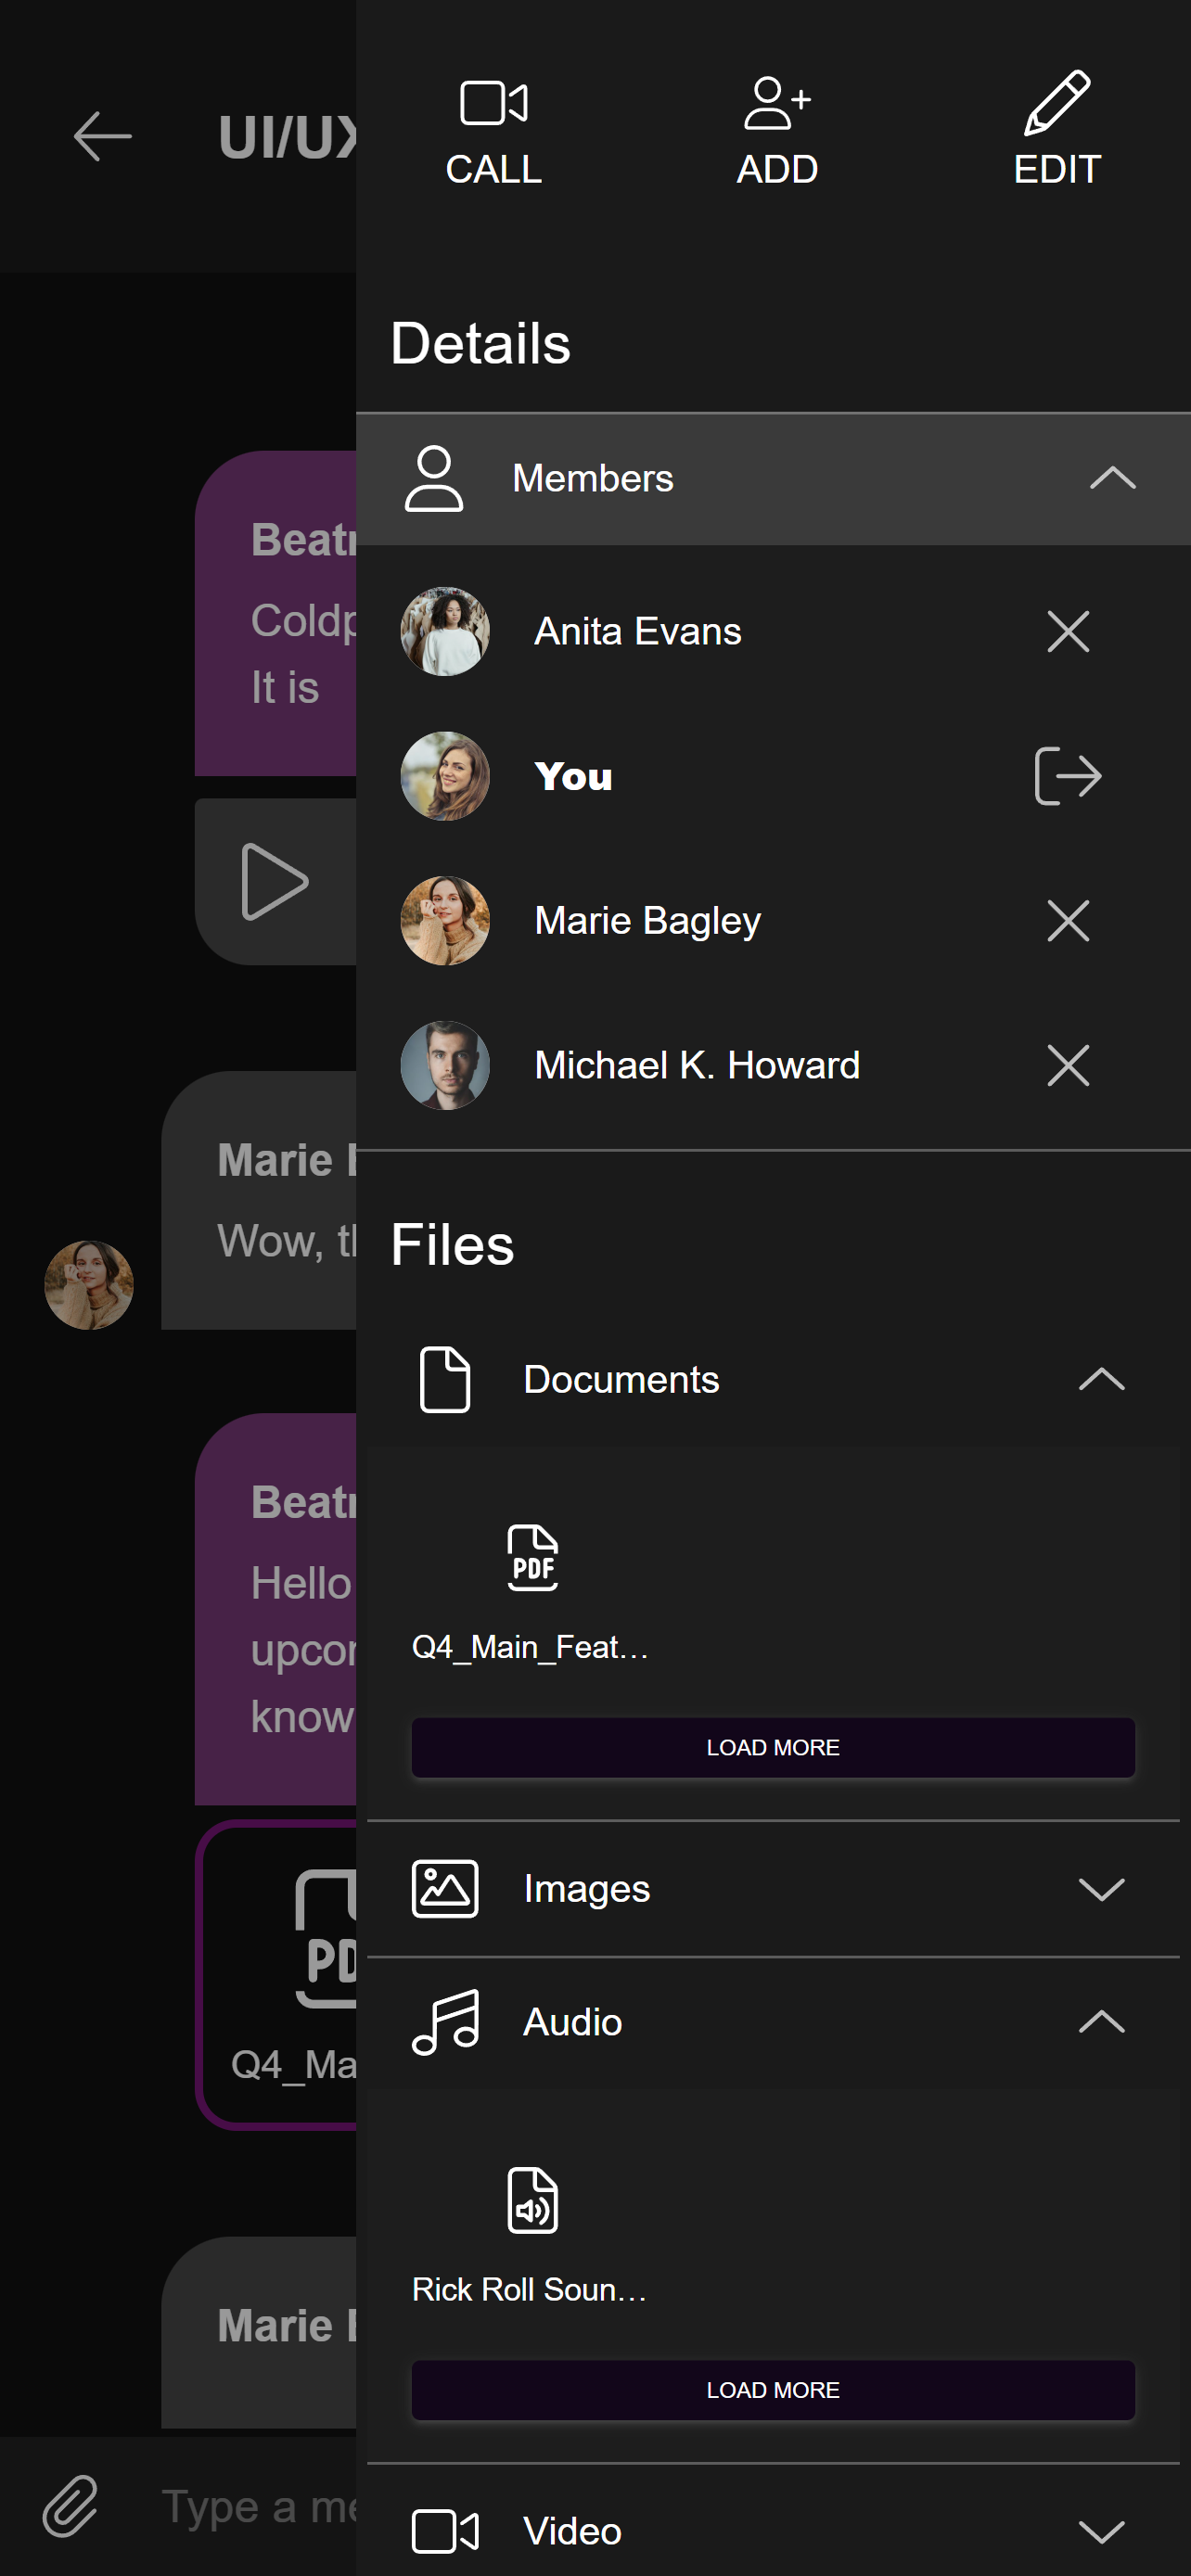Click the UI/UX chat title
1191x2576 pixels.
[x=288, y=137]
